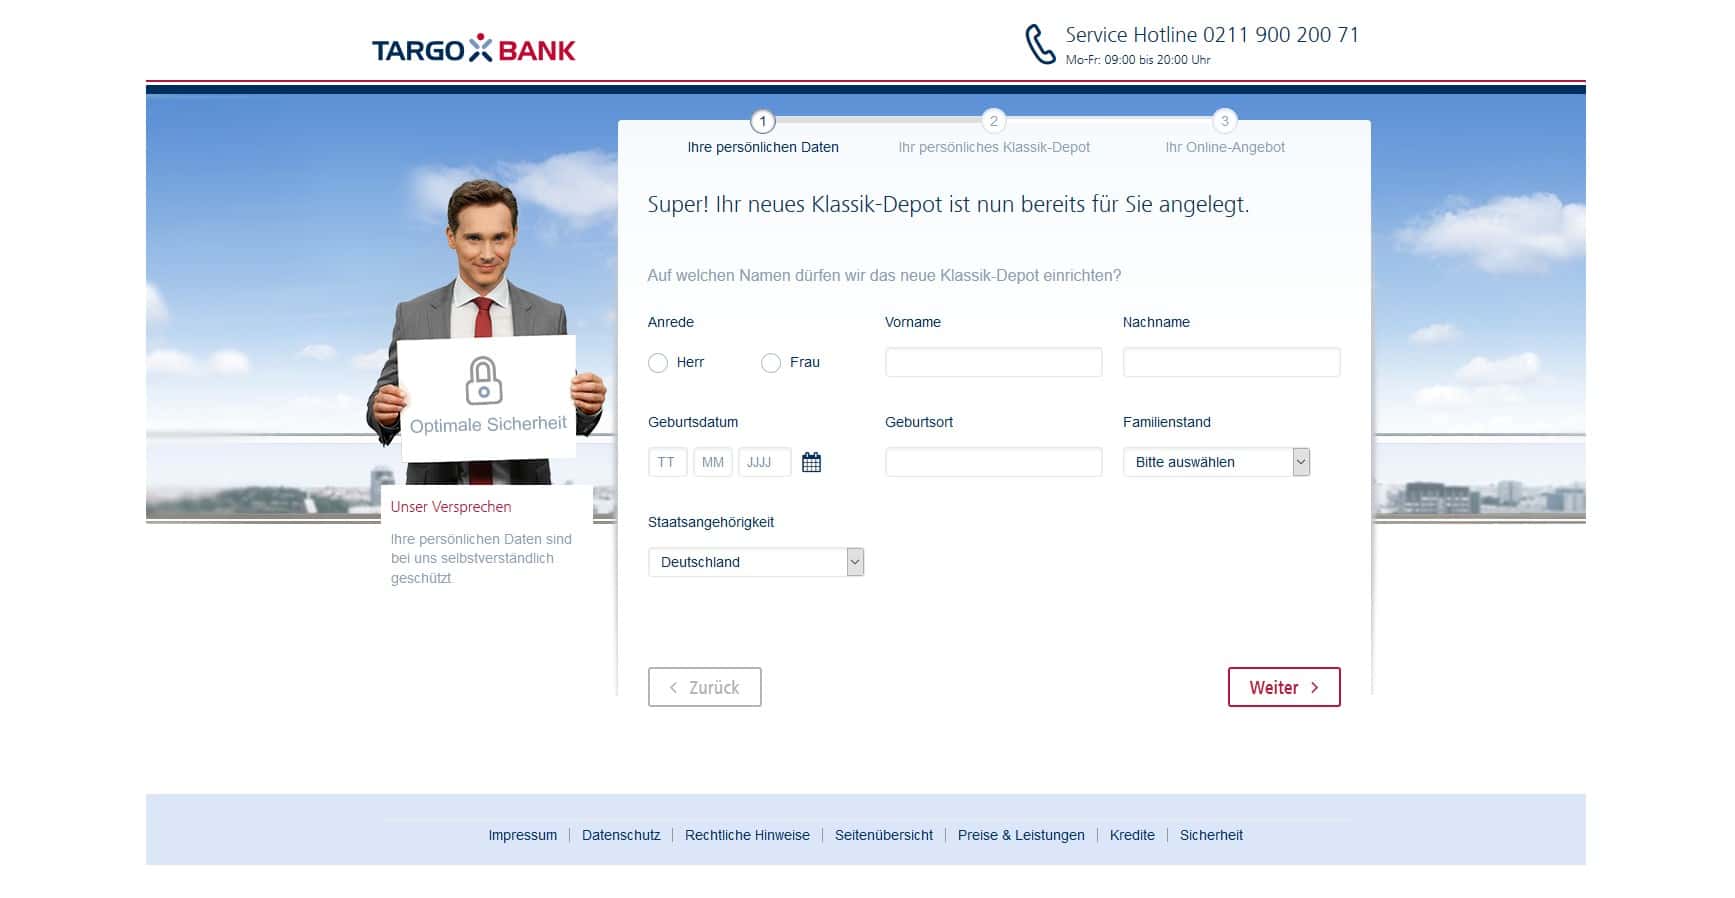1735x898 pixels.
Task: Go to Ihr persönliches Klassik-Depot step
Action: (994, 147)
